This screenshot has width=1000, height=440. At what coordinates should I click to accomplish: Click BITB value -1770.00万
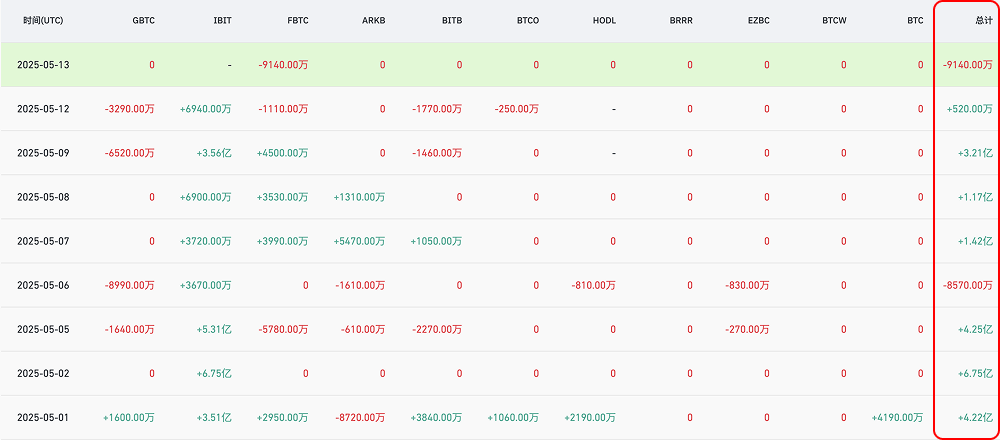coord(437,109)
